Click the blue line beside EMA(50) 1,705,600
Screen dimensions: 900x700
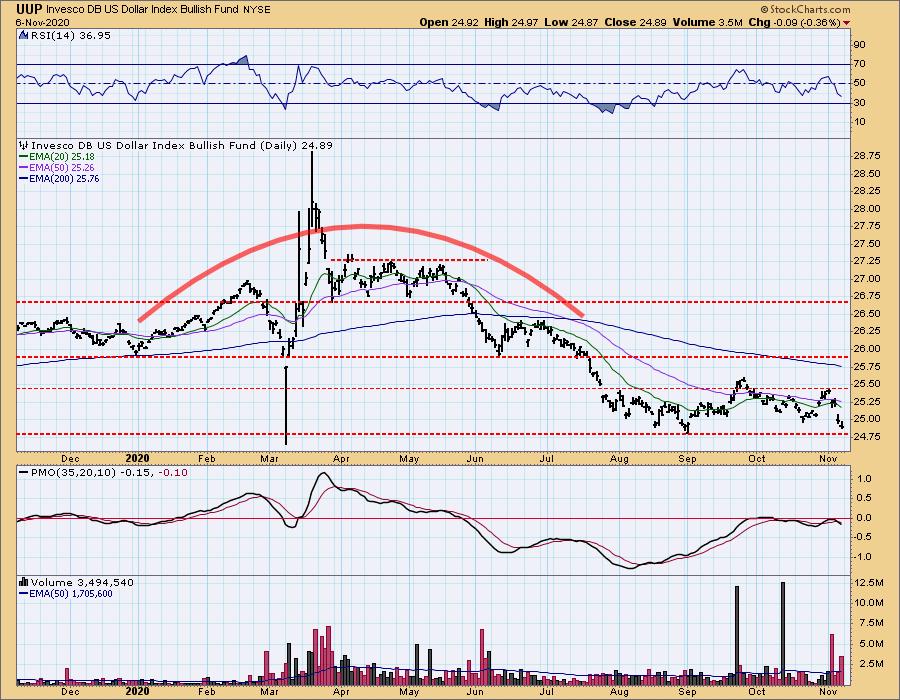tap(24, 594)
